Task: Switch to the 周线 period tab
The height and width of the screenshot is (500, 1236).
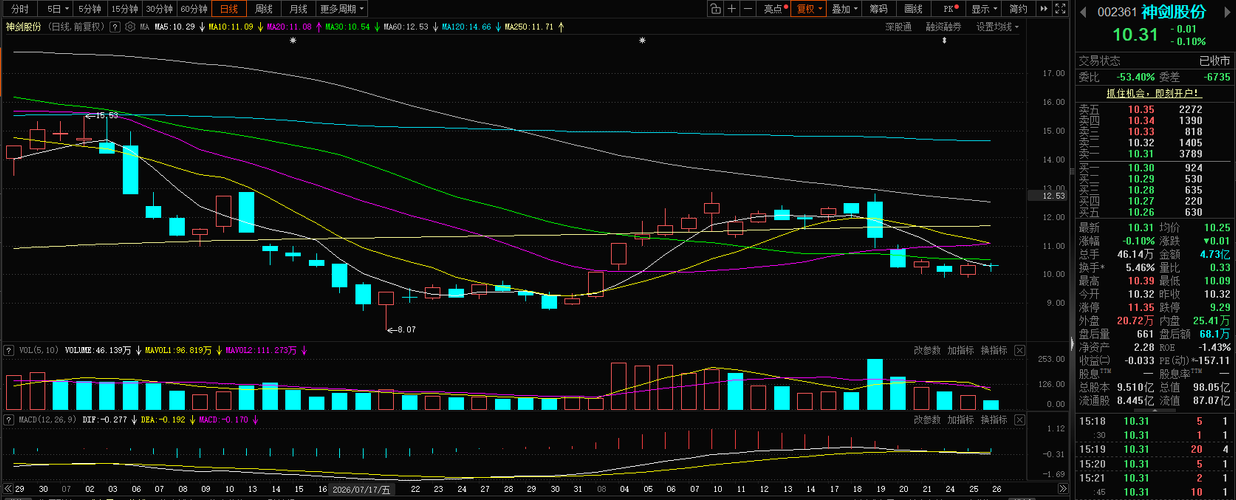Action: [264, 8]
